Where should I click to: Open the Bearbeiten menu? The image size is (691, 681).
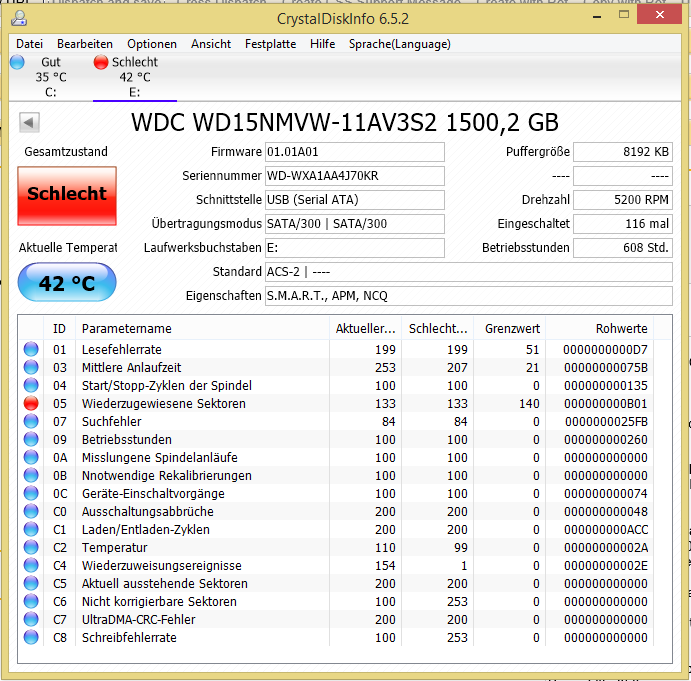click(85, 44)
